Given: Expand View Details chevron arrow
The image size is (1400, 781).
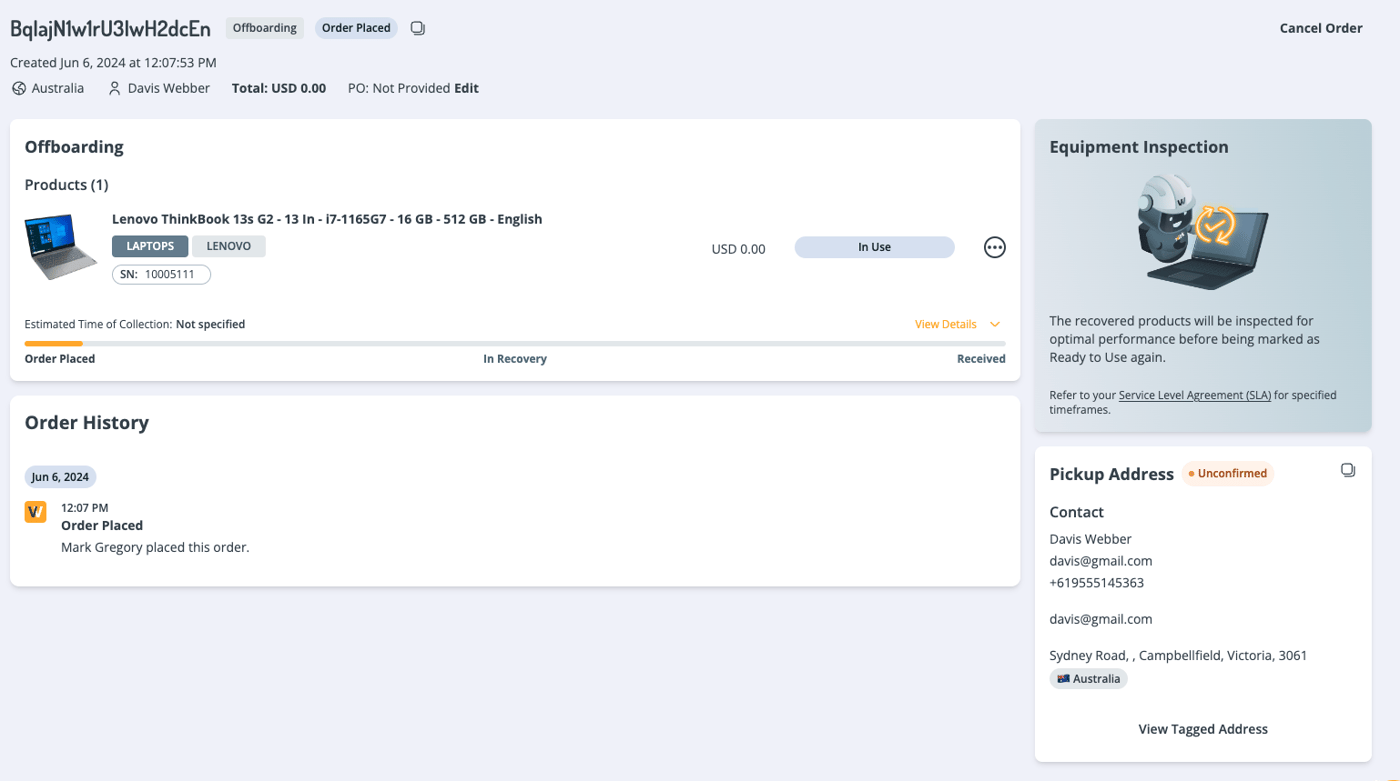Looking at the screenshot, I should [995, 324].
